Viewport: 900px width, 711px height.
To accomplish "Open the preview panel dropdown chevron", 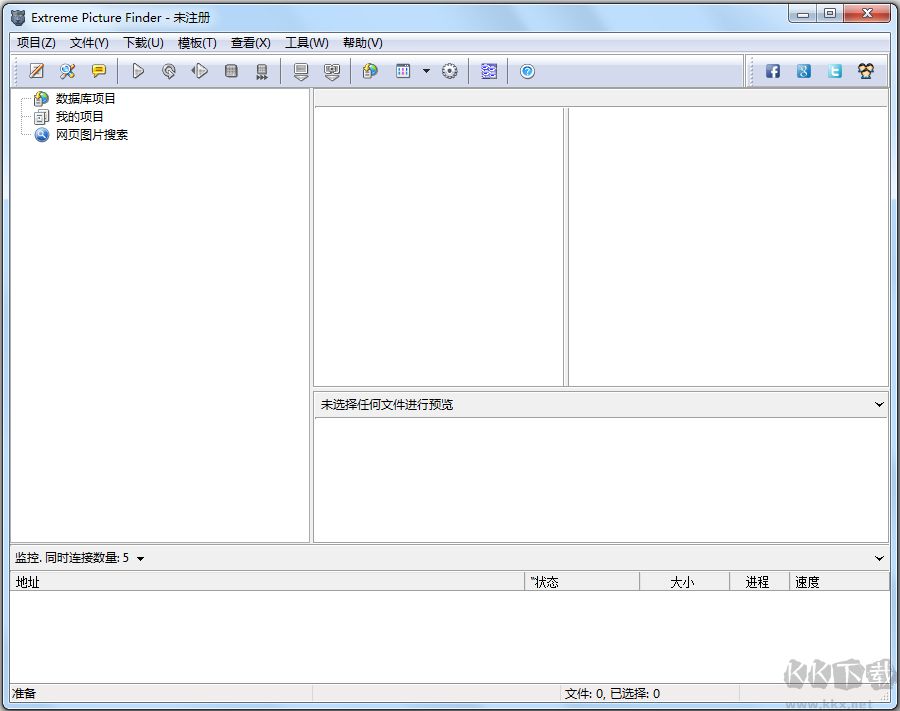I will [x=879, y=404].
